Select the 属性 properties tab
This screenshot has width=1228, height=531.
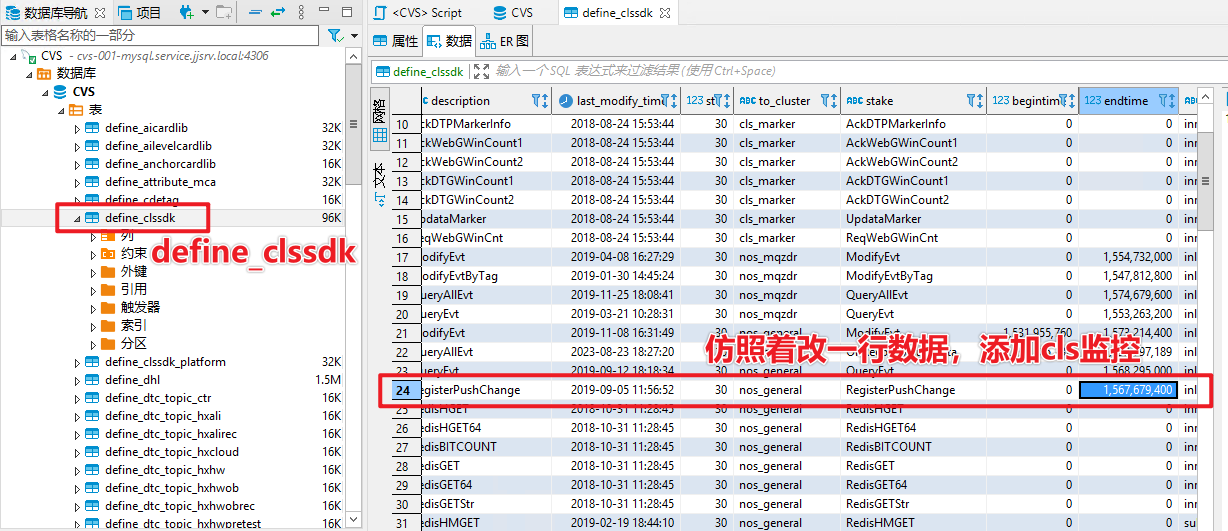(x=396, y=41)
